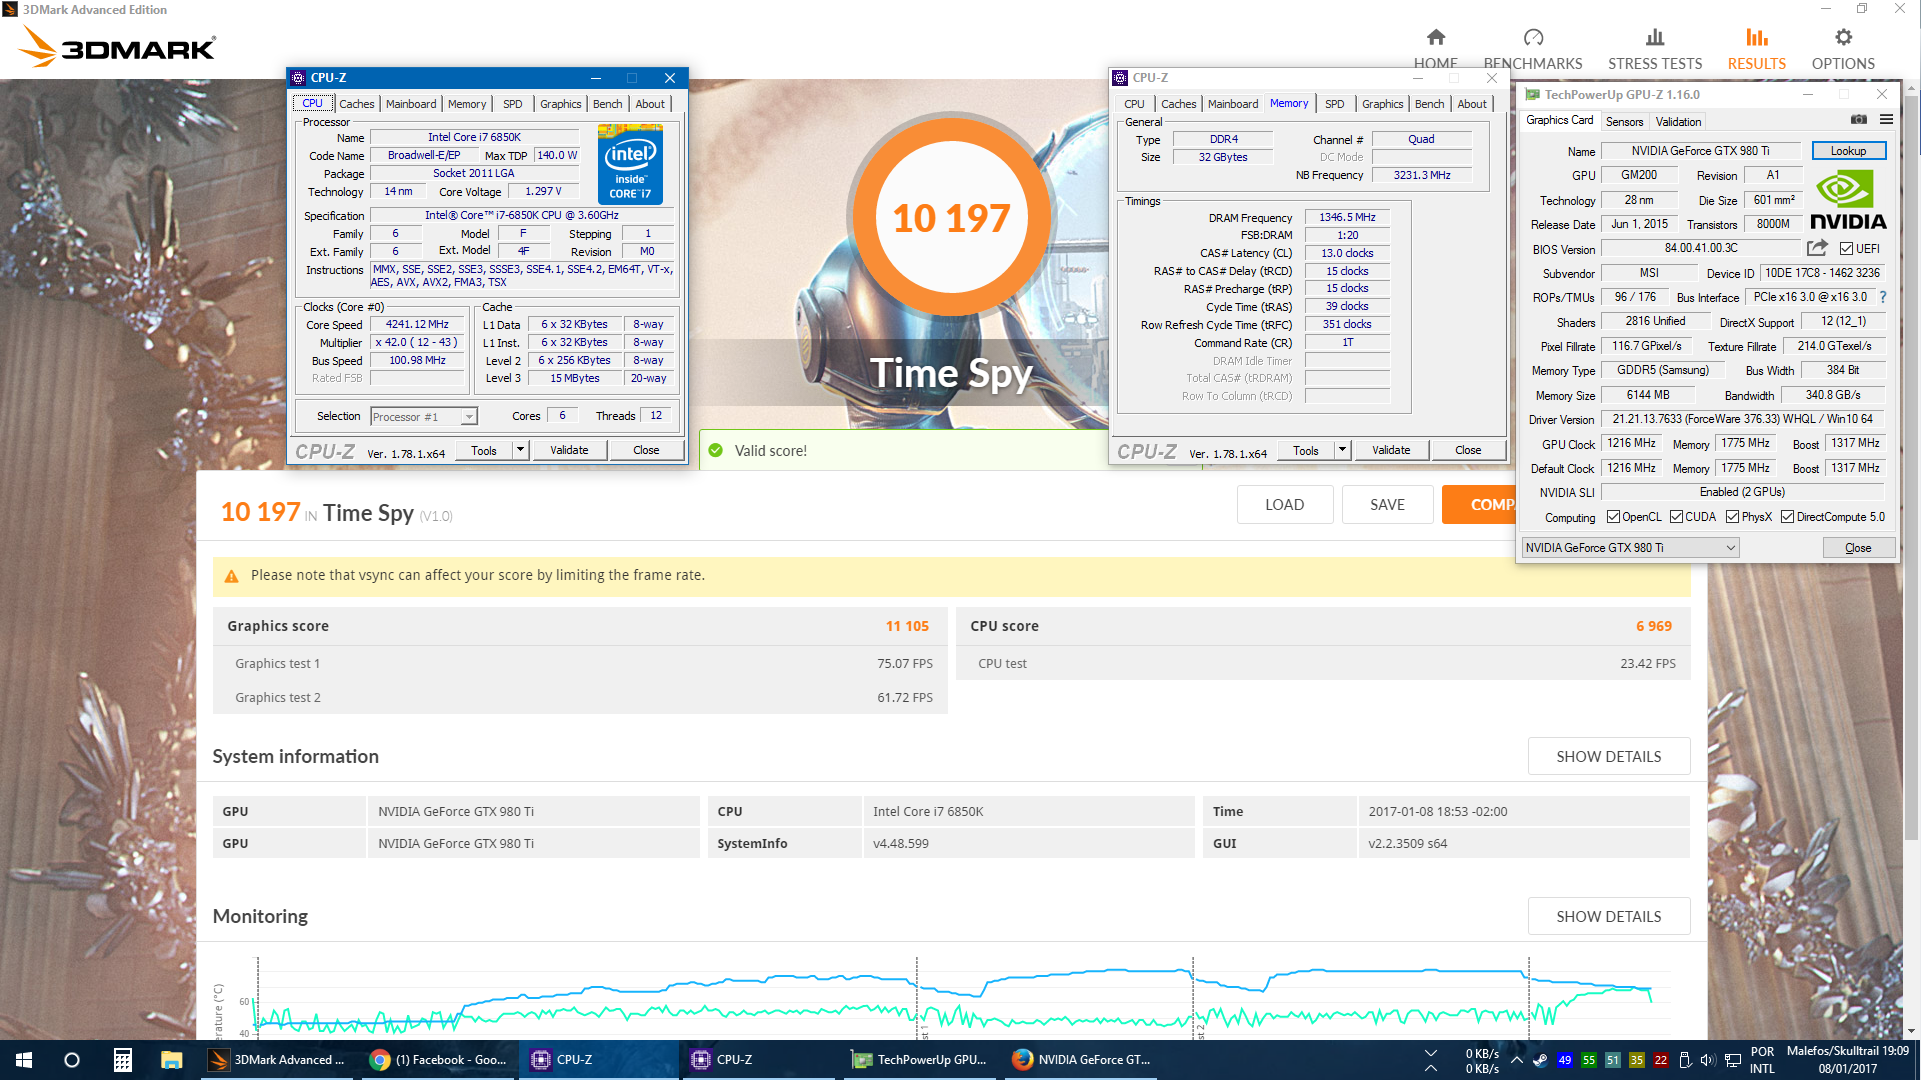This screenshot has height=1080, width=1921.
Task: Click the LOAD button
Action: [1284, 505]
